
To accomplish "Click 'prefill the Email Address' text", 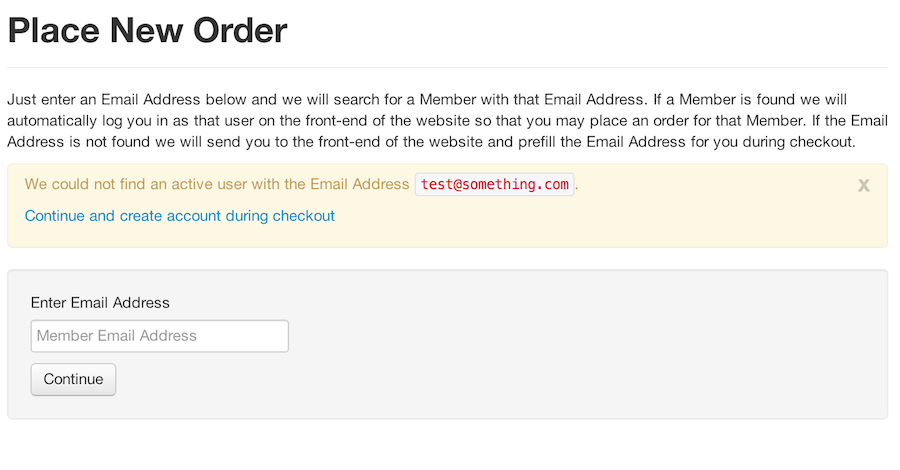I will point(600,142).
